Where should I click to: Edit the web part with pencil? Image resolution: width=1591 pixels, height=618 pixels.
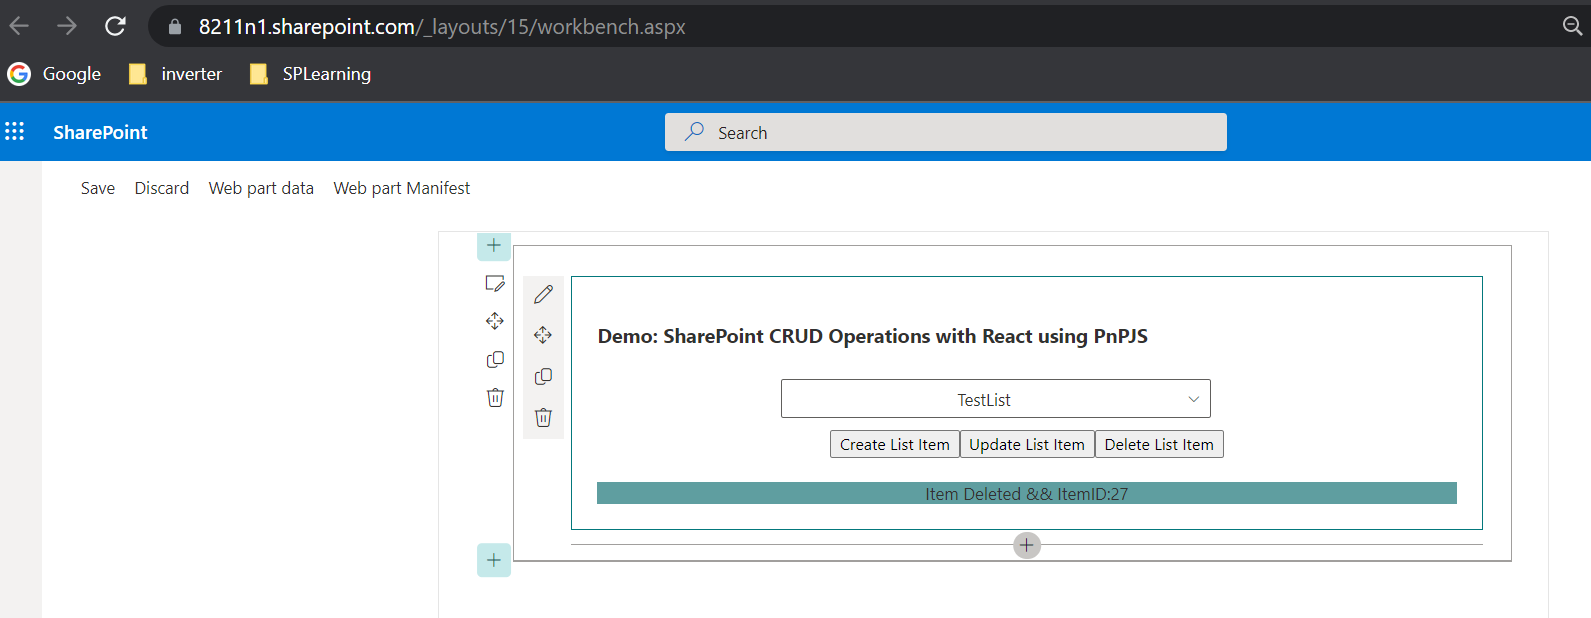coord(543,294)
